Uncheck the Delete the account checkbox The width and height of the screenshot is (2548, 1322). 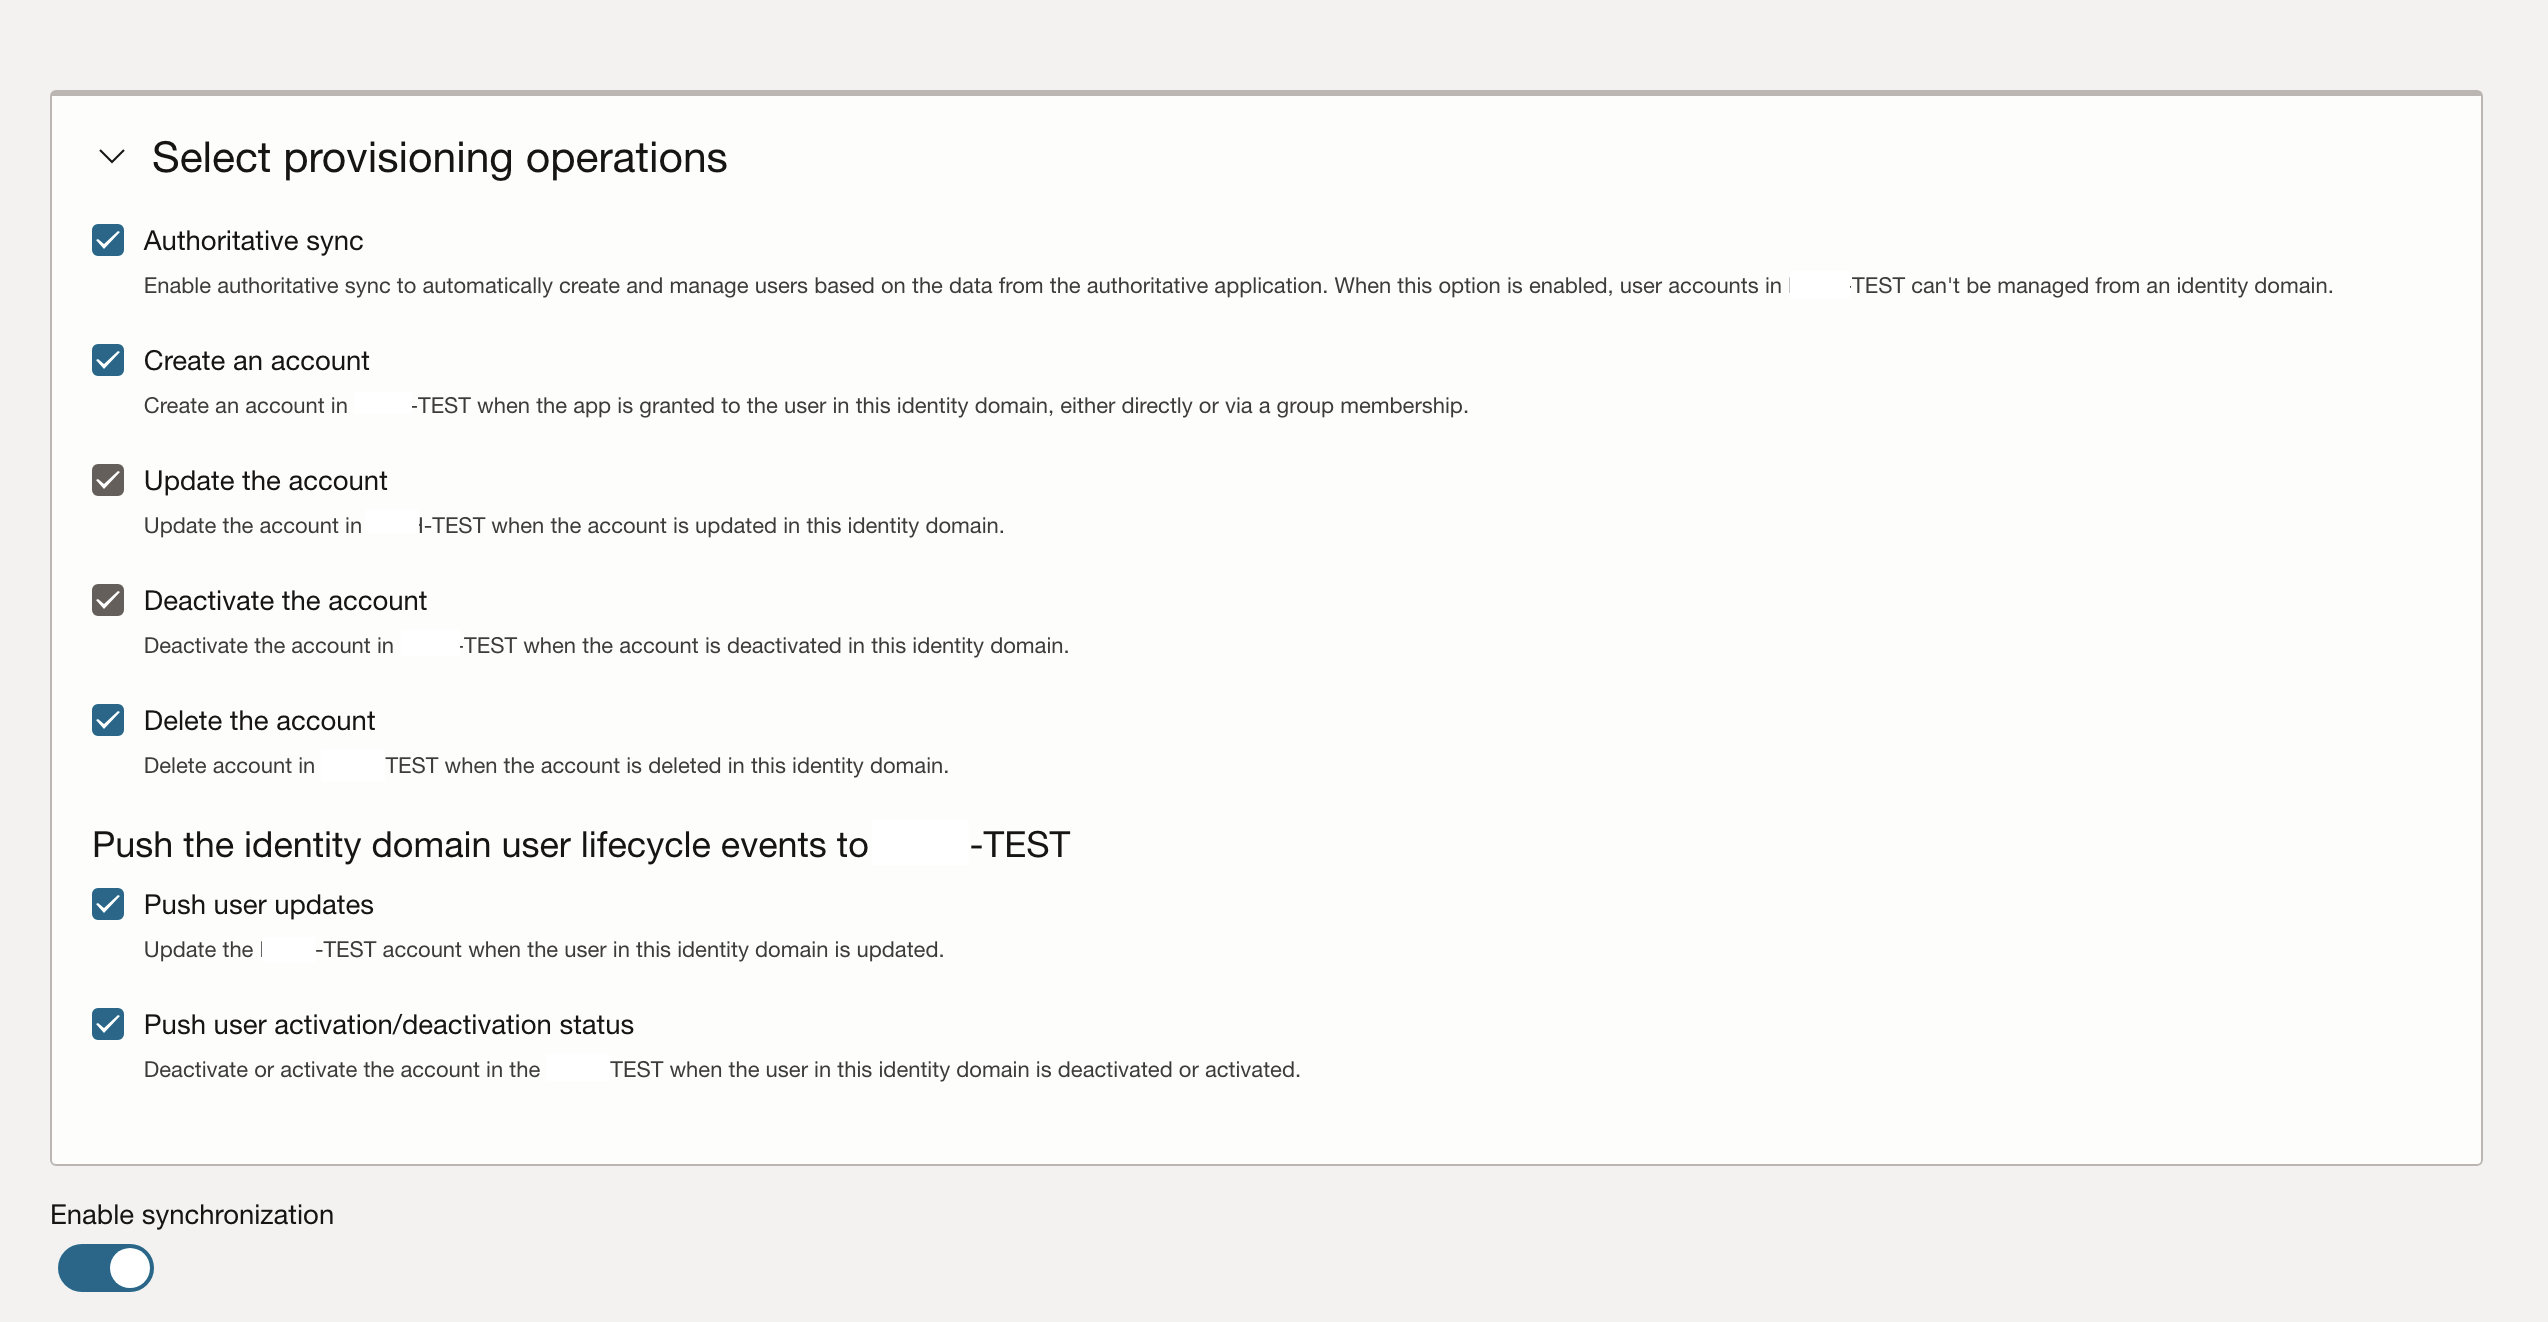tap(108, 719)
